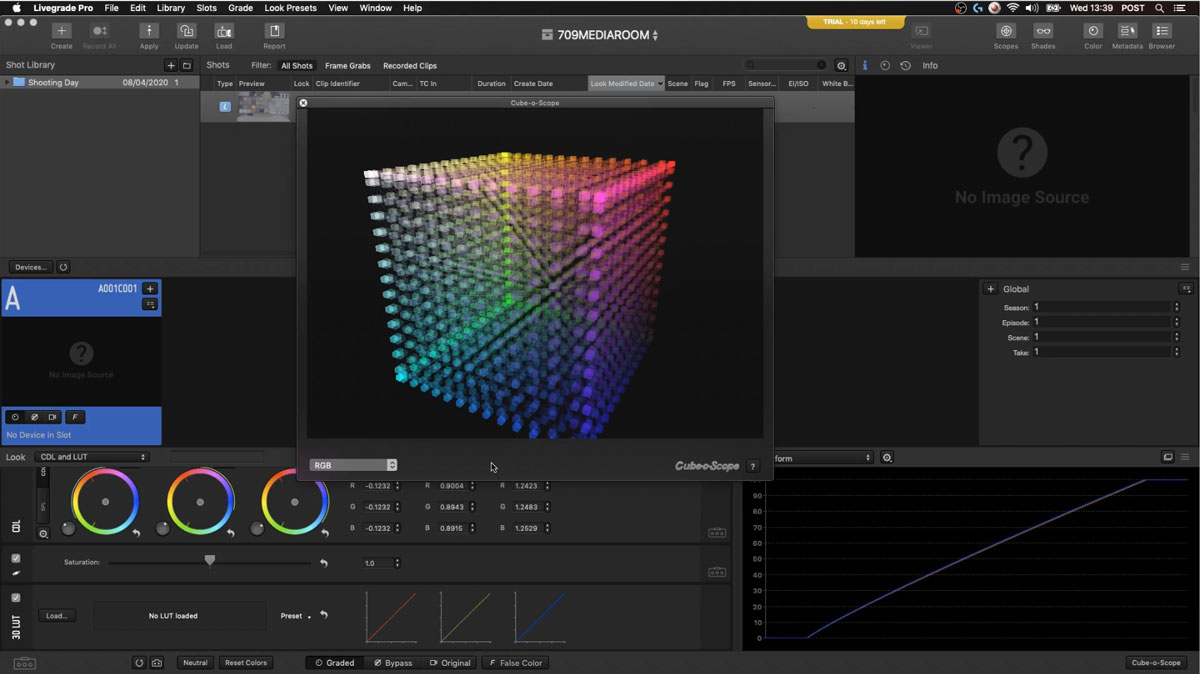Toggle the 3D LUT node checkbox

click(x=15, y=598)
